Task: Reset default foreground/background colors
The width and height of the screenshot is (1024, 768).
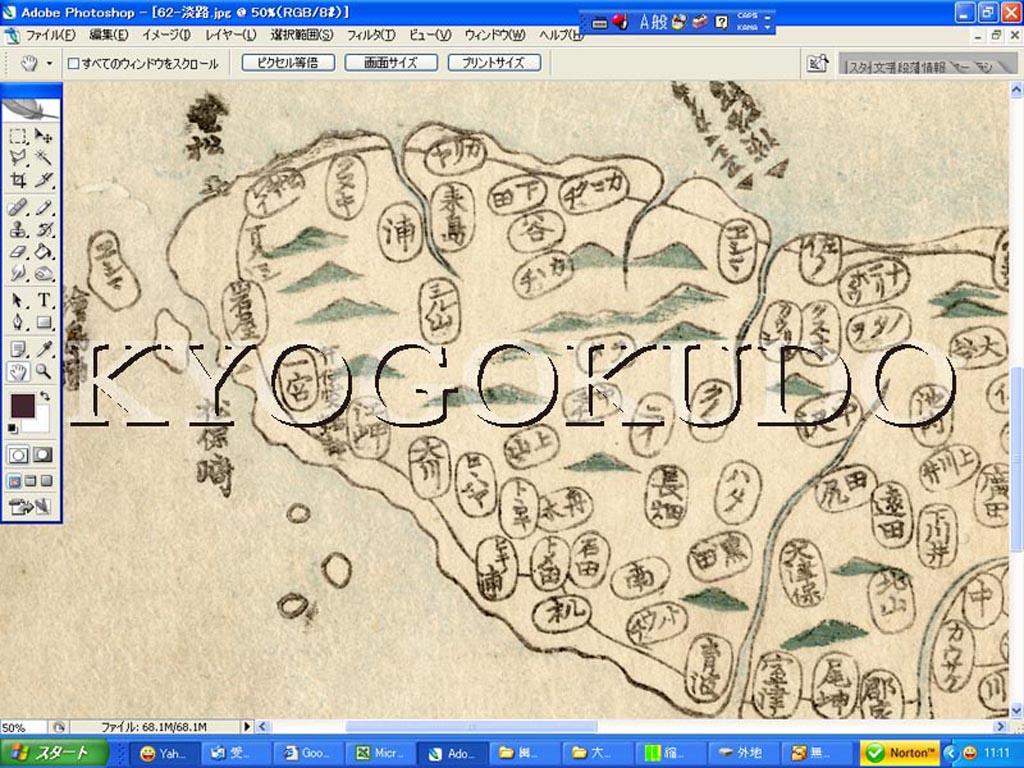Action: pos(13,428)
